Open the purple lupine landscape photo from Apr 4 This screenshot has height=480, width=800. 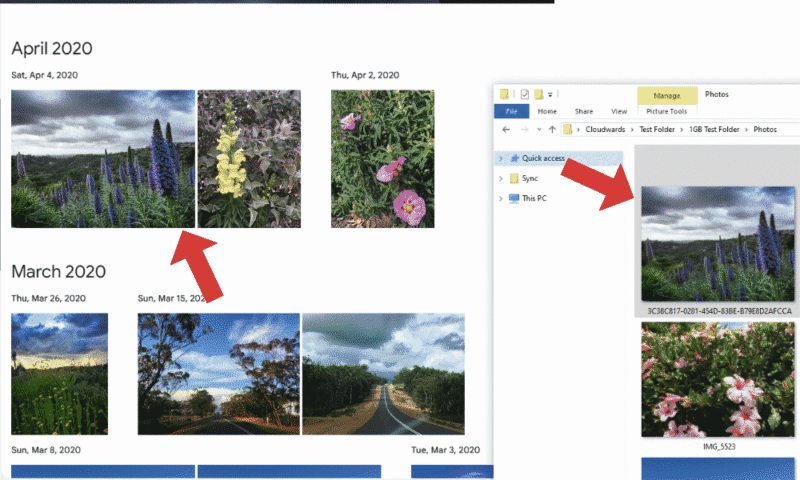103,159
